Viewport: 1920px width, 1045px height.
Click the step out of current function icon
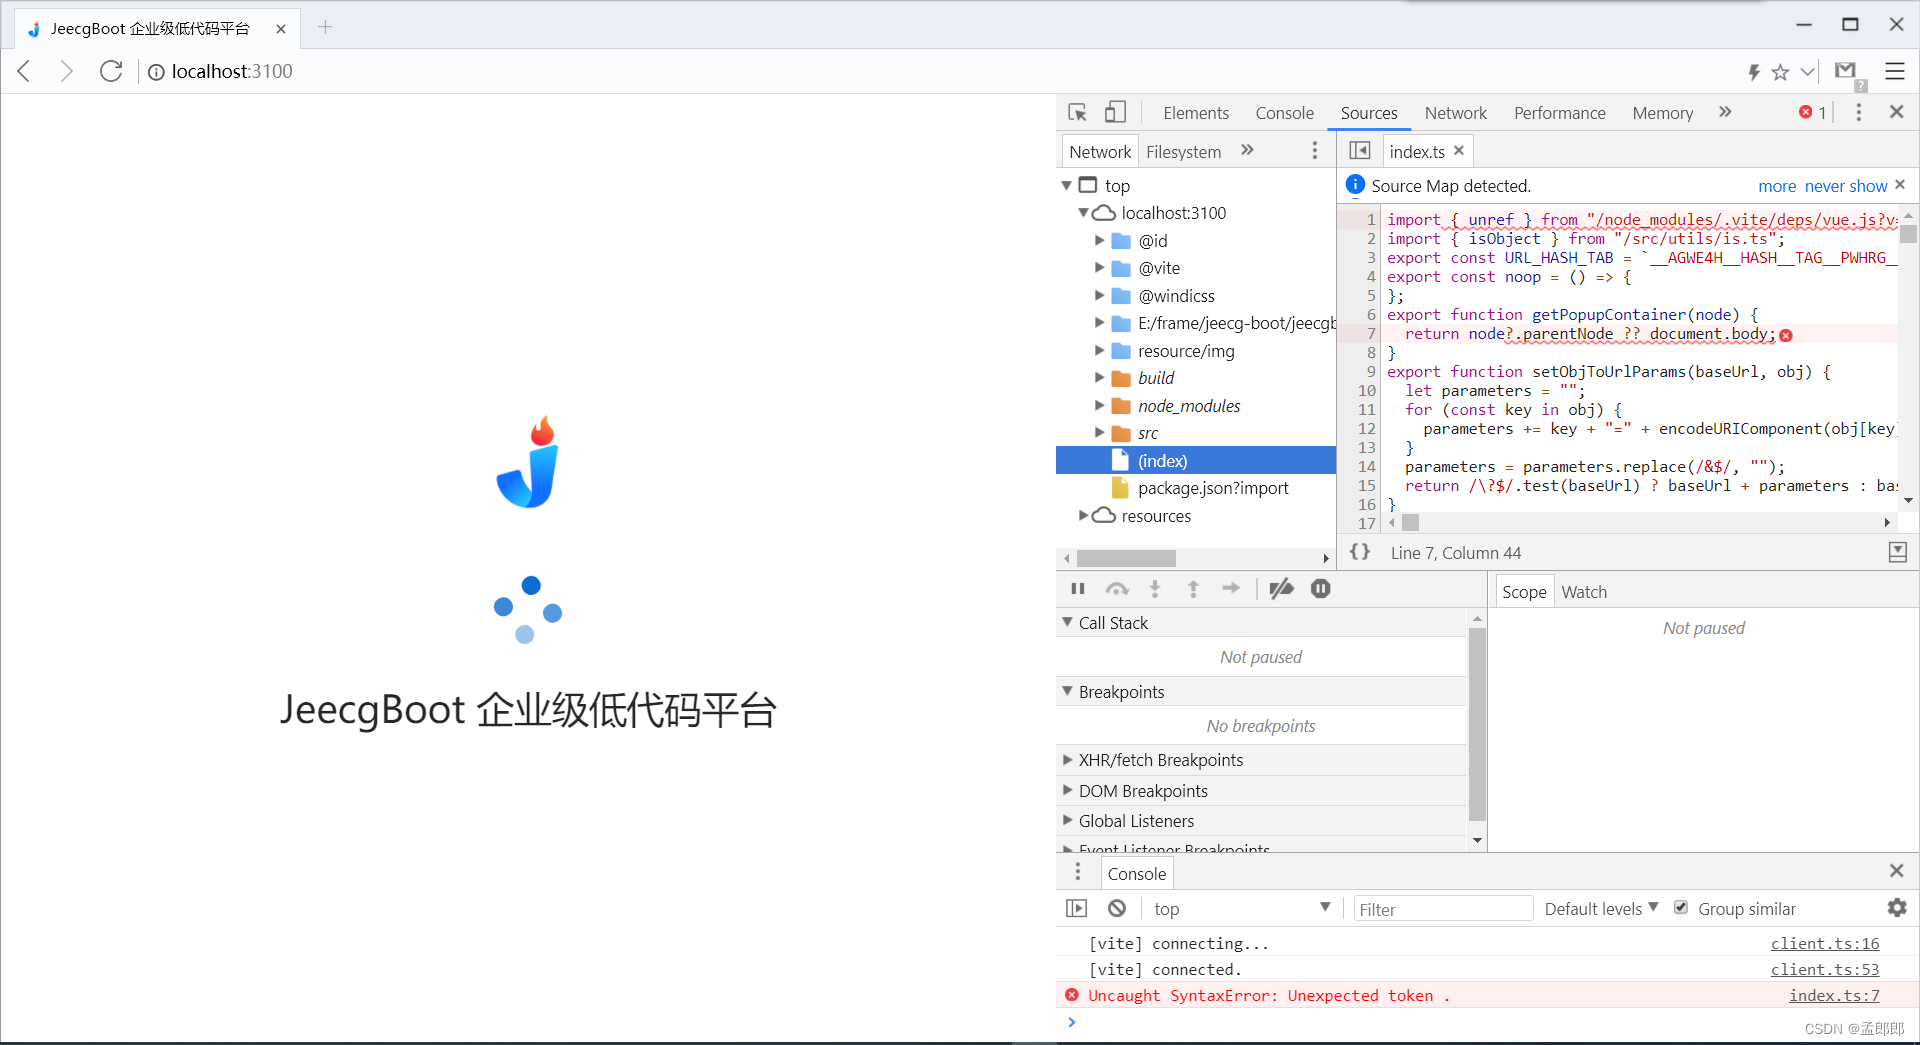(x=1193, y=589)
